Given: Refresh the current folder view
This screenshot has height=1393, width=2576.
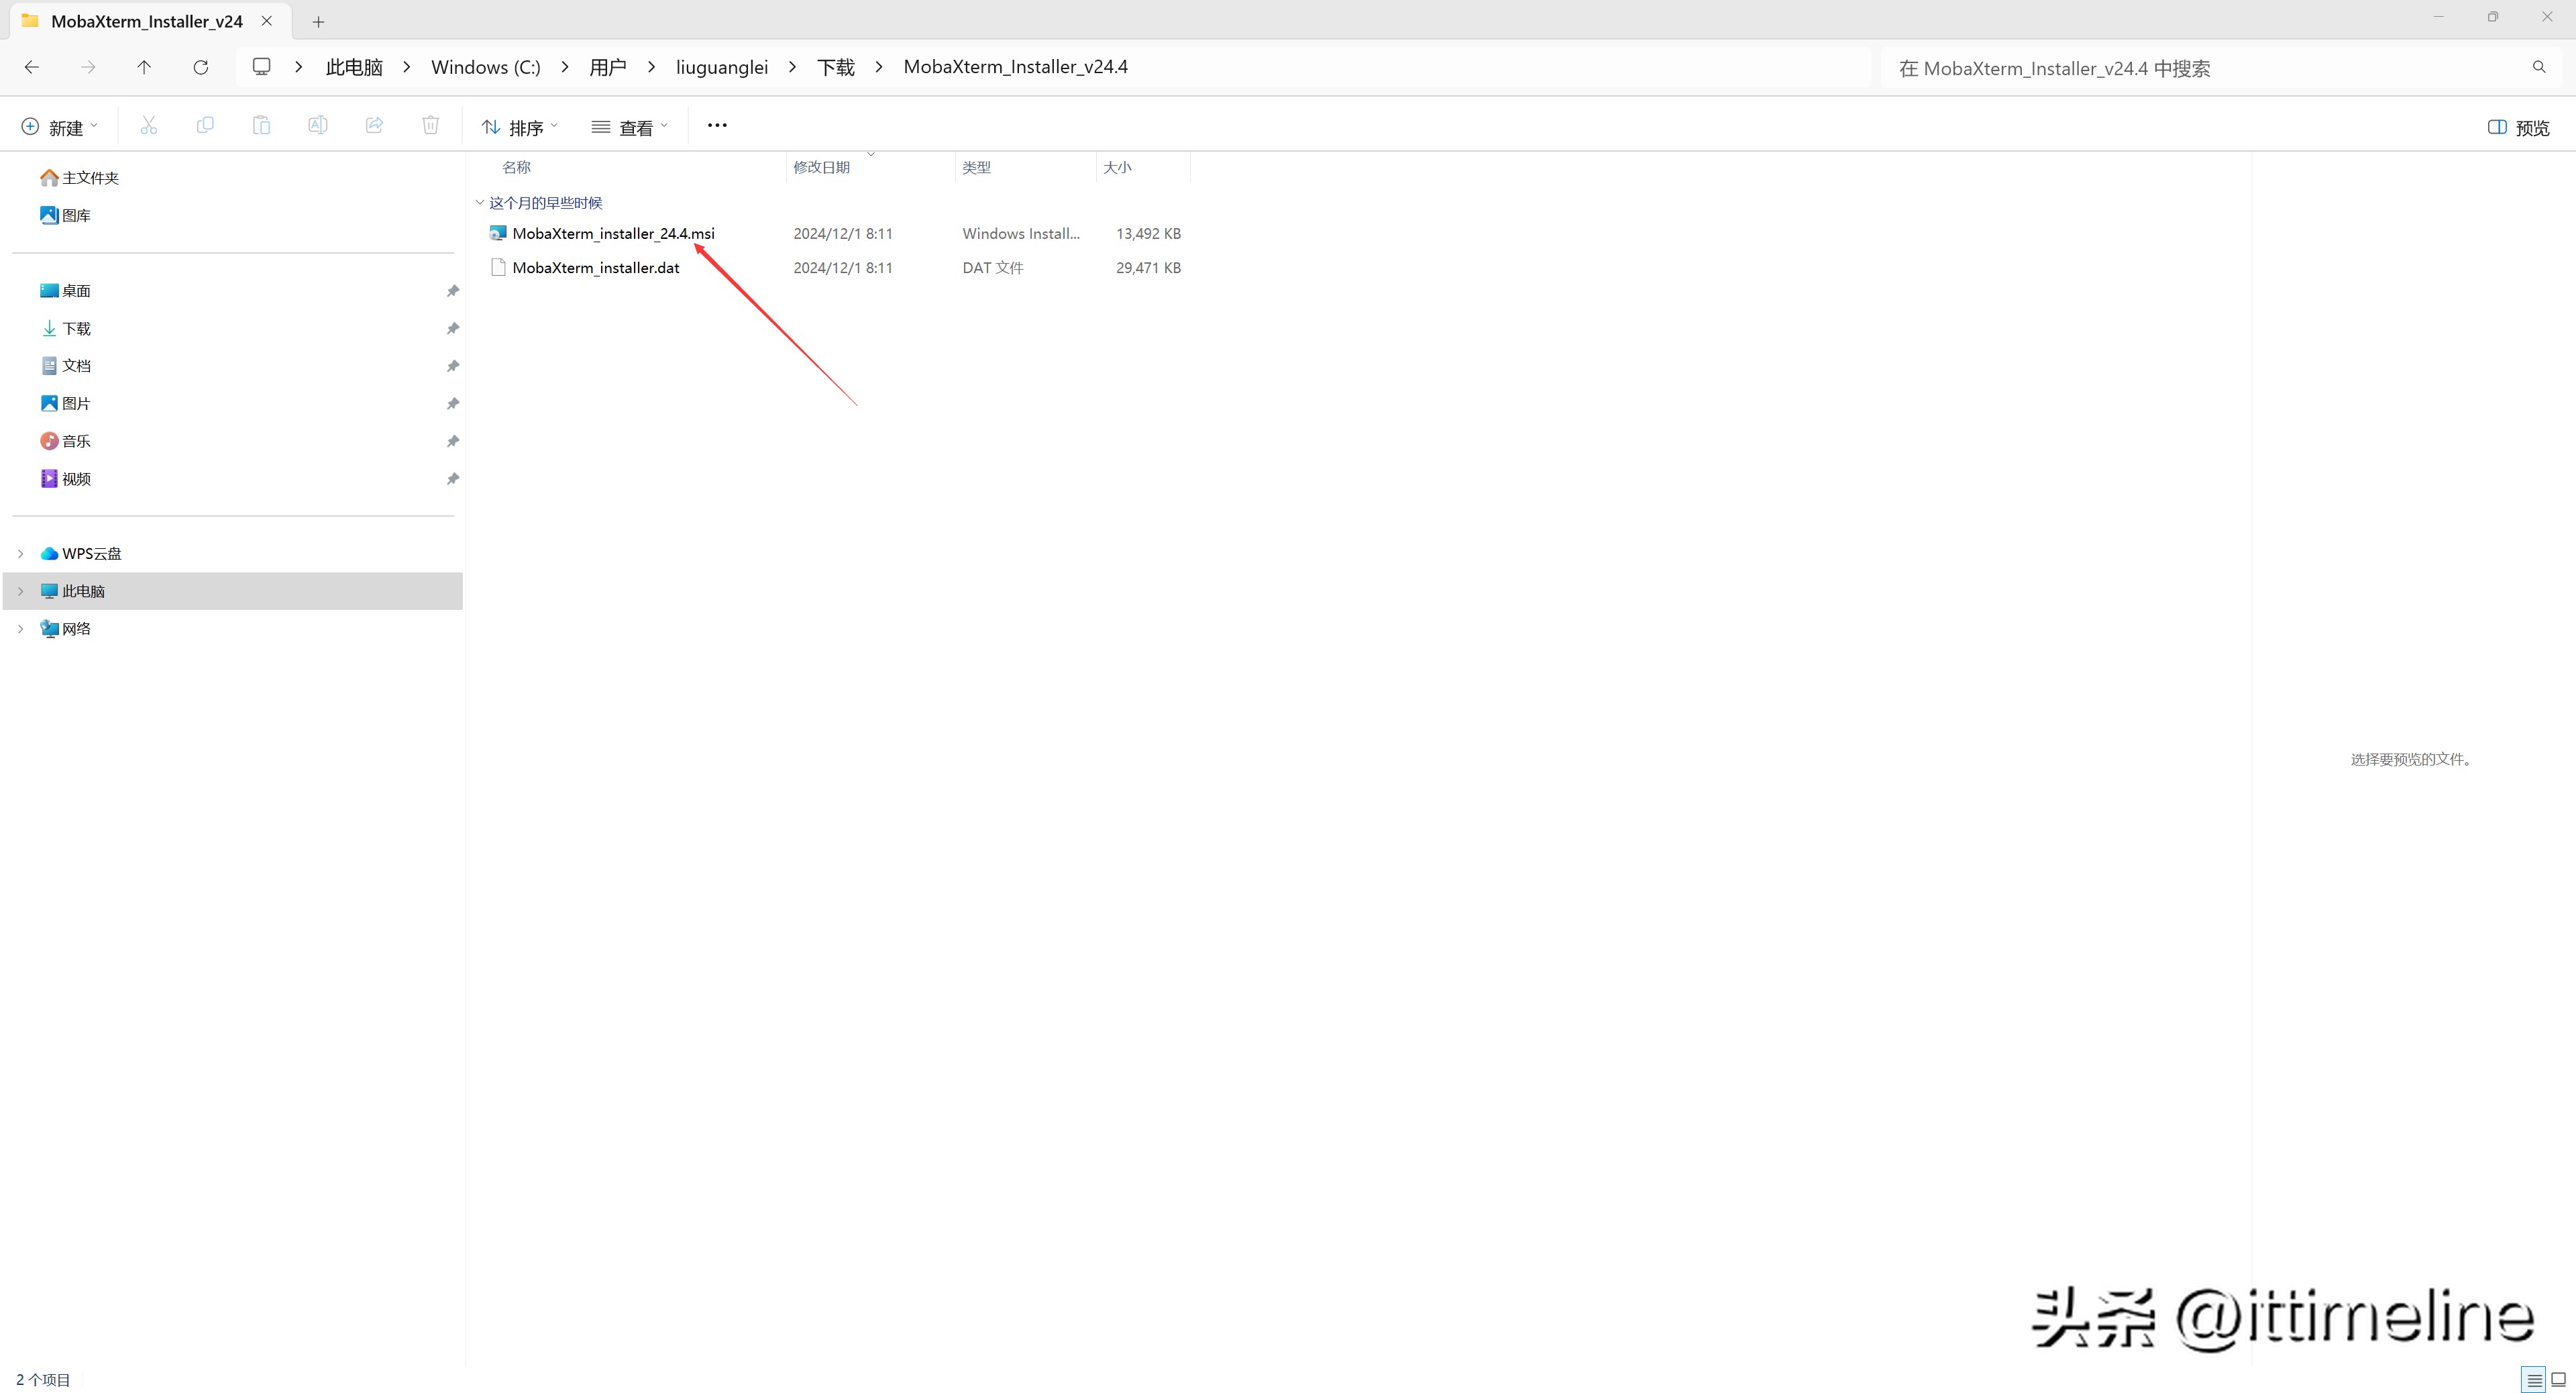Looking at the screenshot, I should 200,67.
